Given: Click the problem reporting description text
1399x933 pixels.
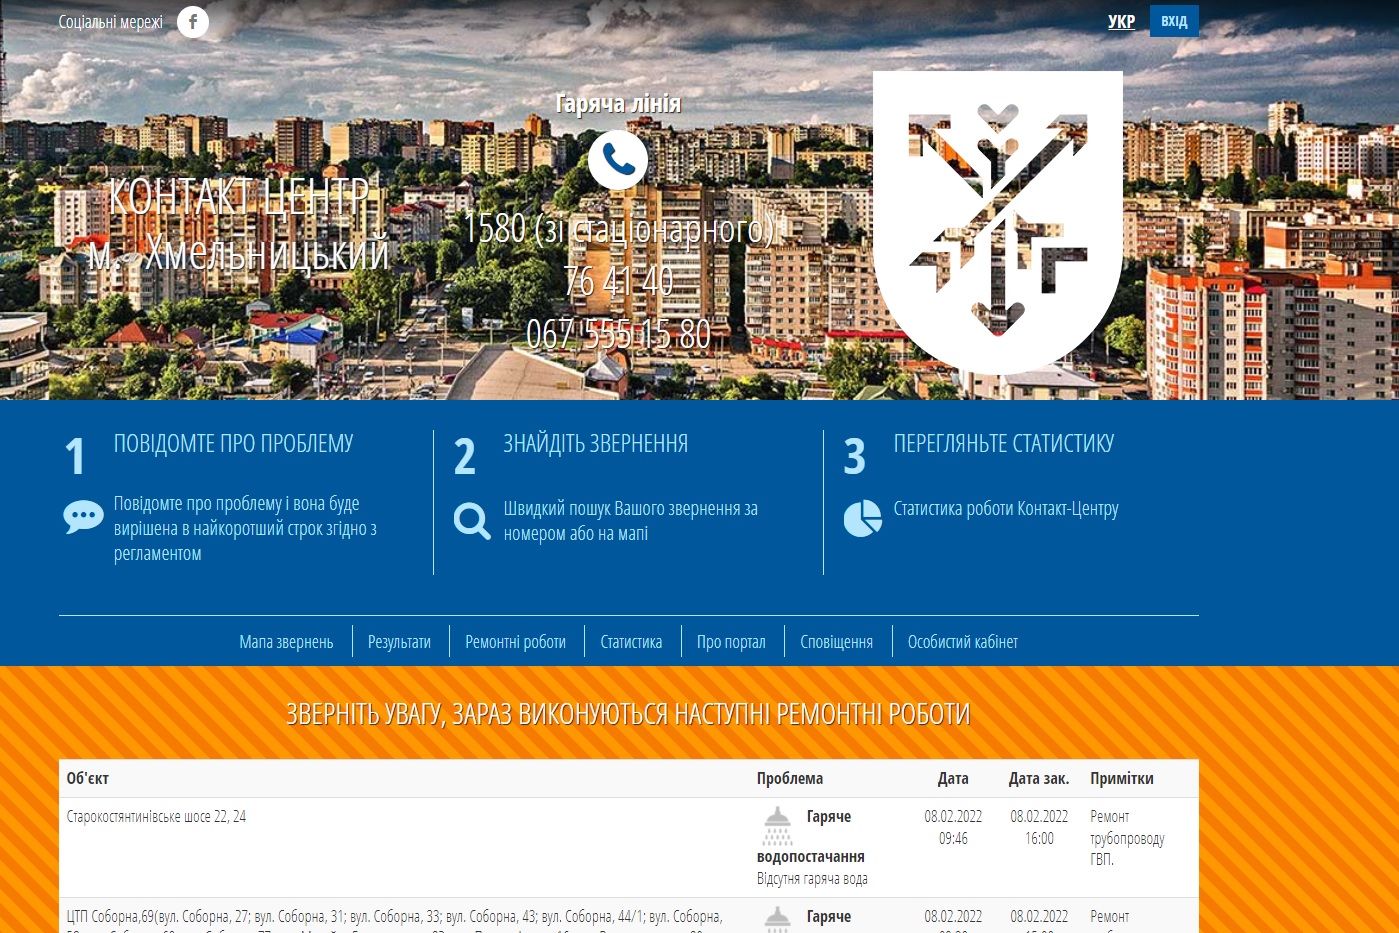Looking at the screenshot, I should tap(245, 528).
